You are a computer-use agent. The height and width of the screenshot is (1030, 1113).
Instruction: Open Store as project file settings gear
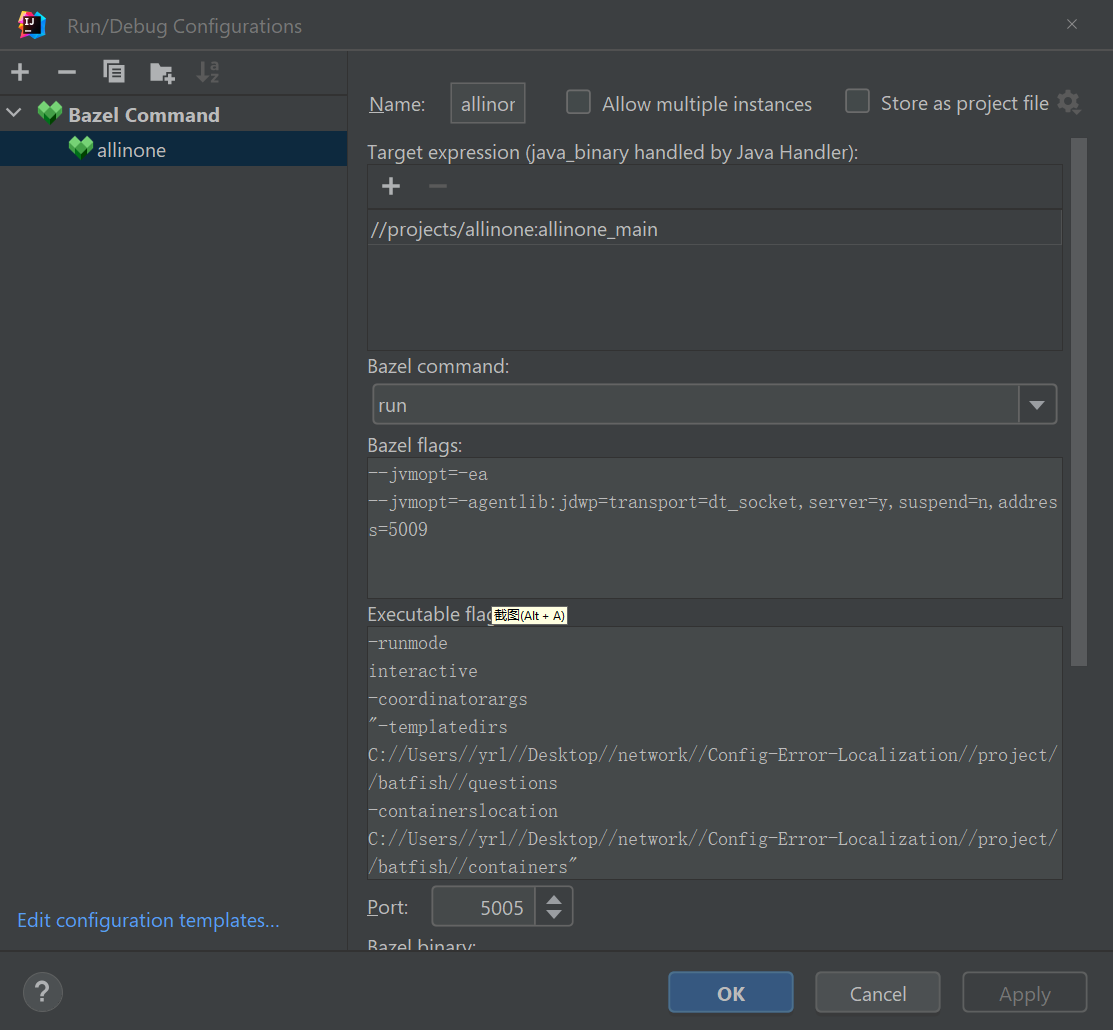click(1069, 102)
